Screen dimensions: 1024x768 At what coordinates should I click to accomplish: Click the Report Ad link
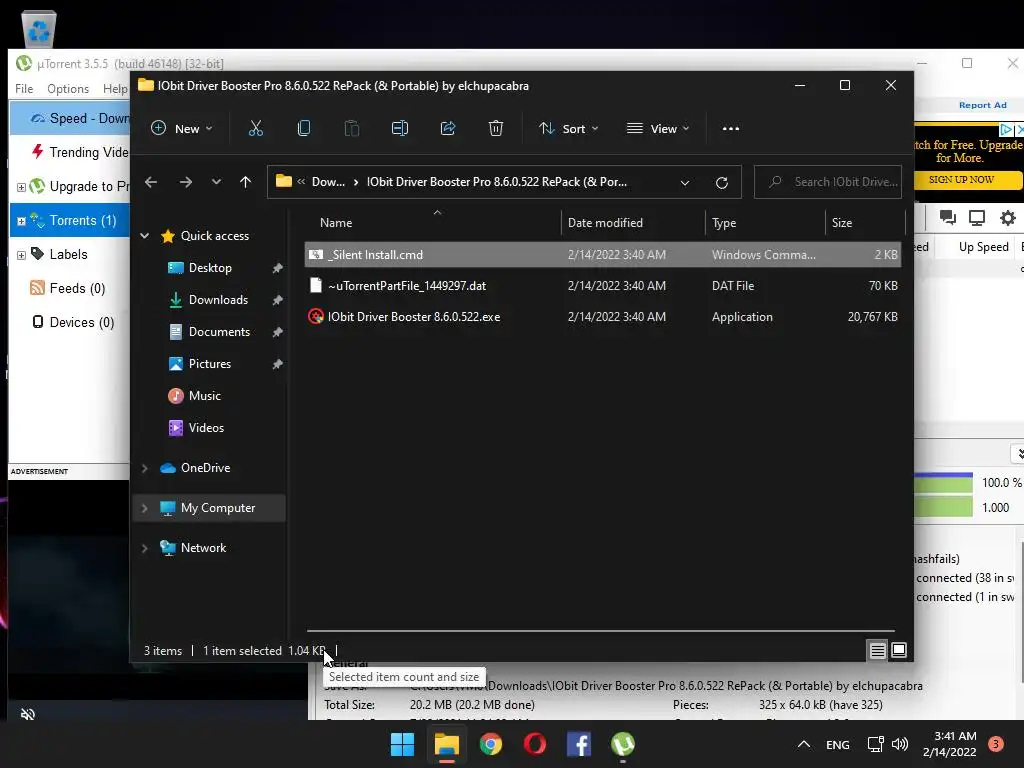click(x=982, y=105)
